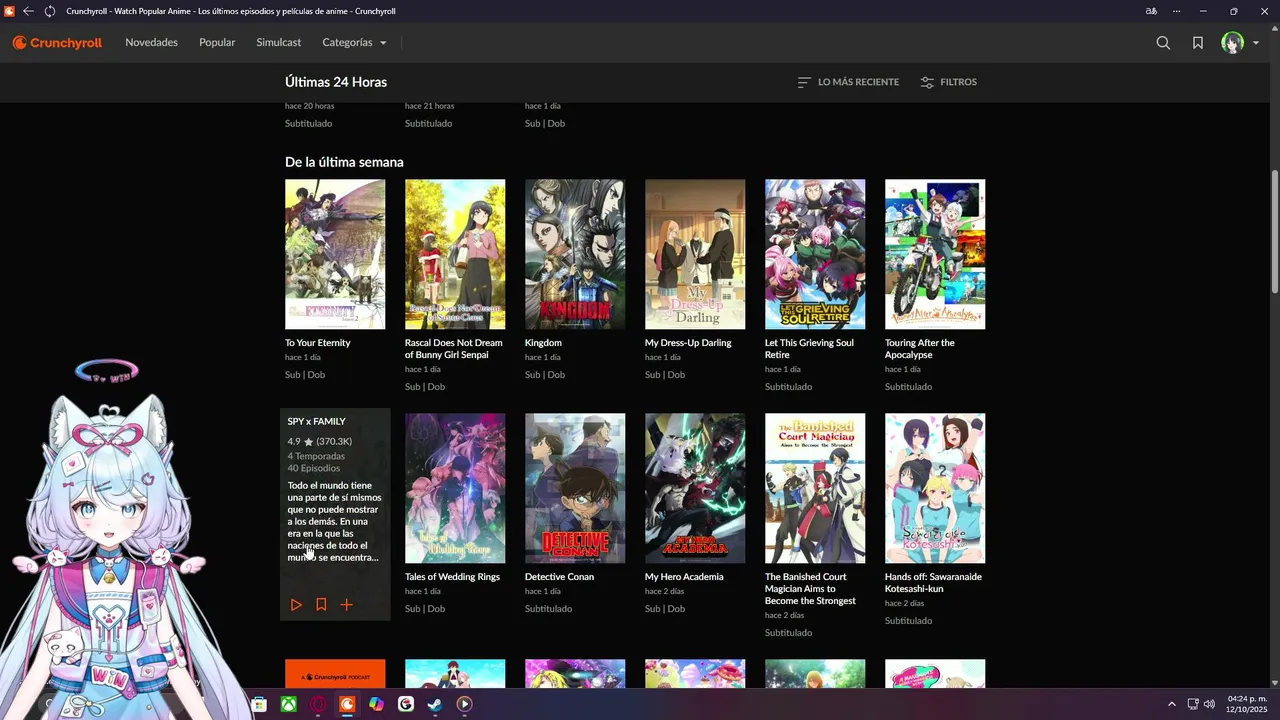Click the 4.9 star rating on SPY x FAMILY
This screenshot has width=1280, height=720.
coord(319,441)
